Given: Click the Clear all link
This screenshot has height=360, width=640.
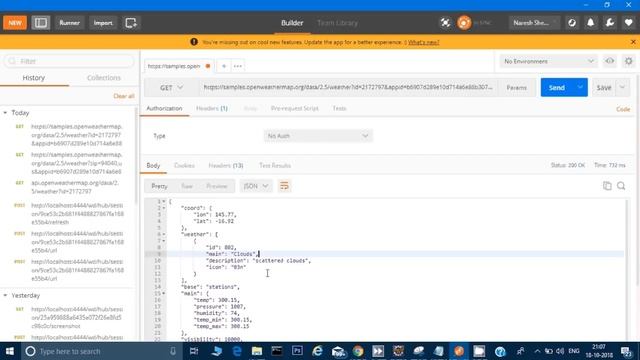Looking at the screenshot, I should pos(124,96).
